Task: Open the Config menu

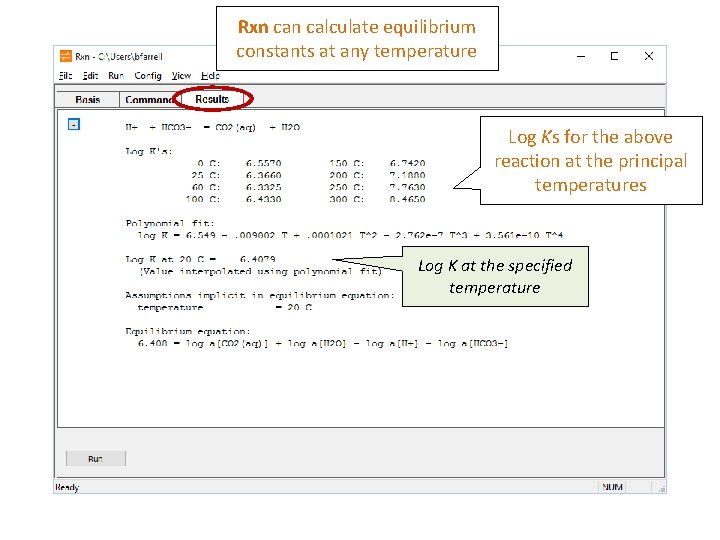Action: click(148, 76)
